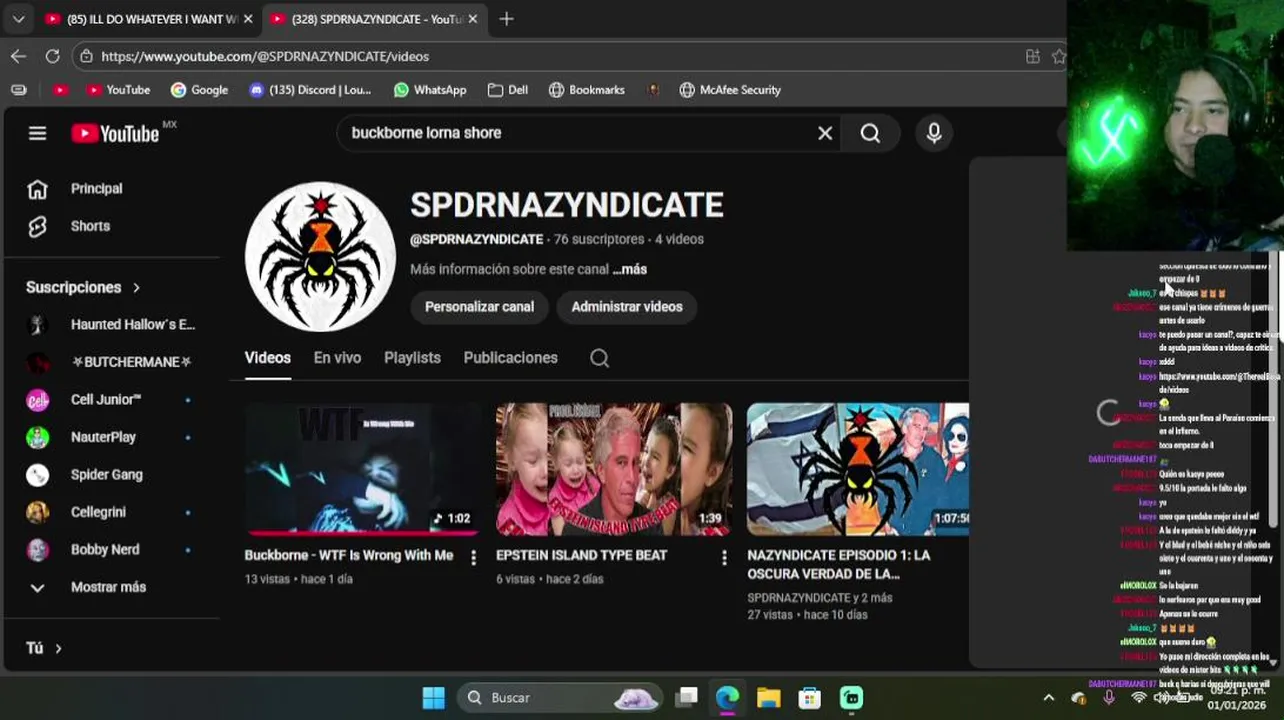1284x720 pixels.
Task: Select the En vivo channel tab
Action: (x=337, y=358)
